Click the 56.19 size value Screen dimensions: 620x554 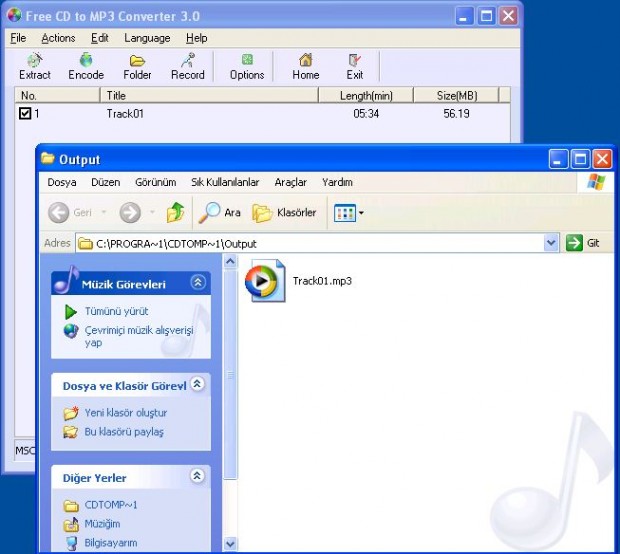click(456, 114)
